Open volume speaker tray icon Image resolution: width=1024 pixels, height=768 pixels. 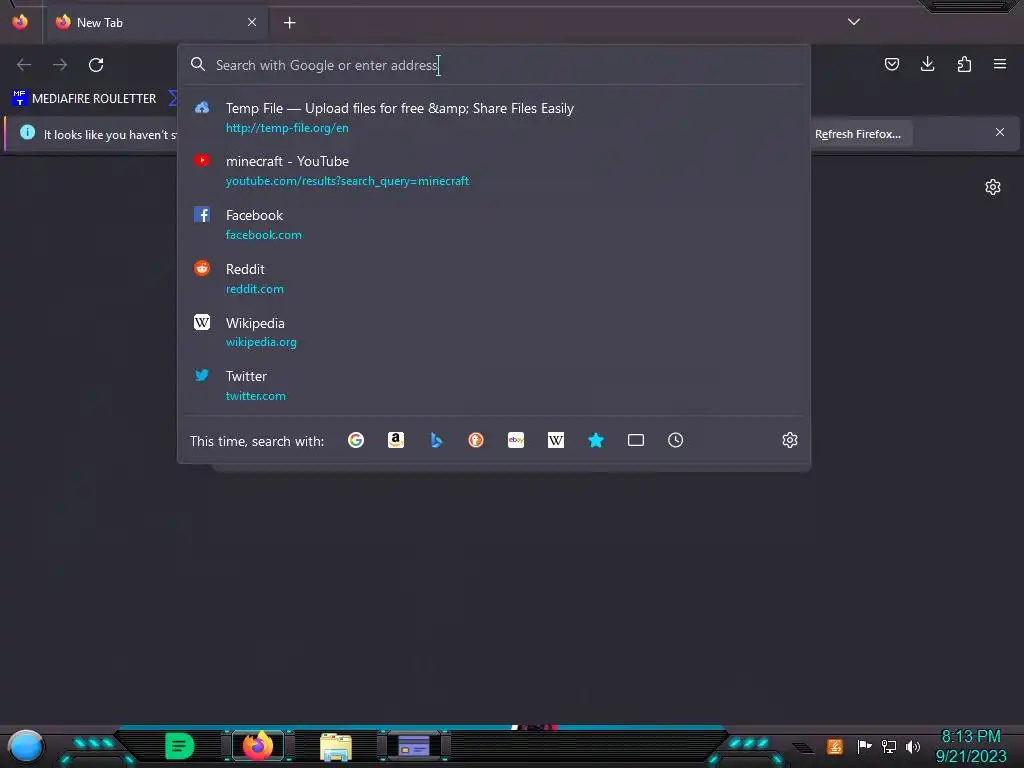tap(913, 746)
